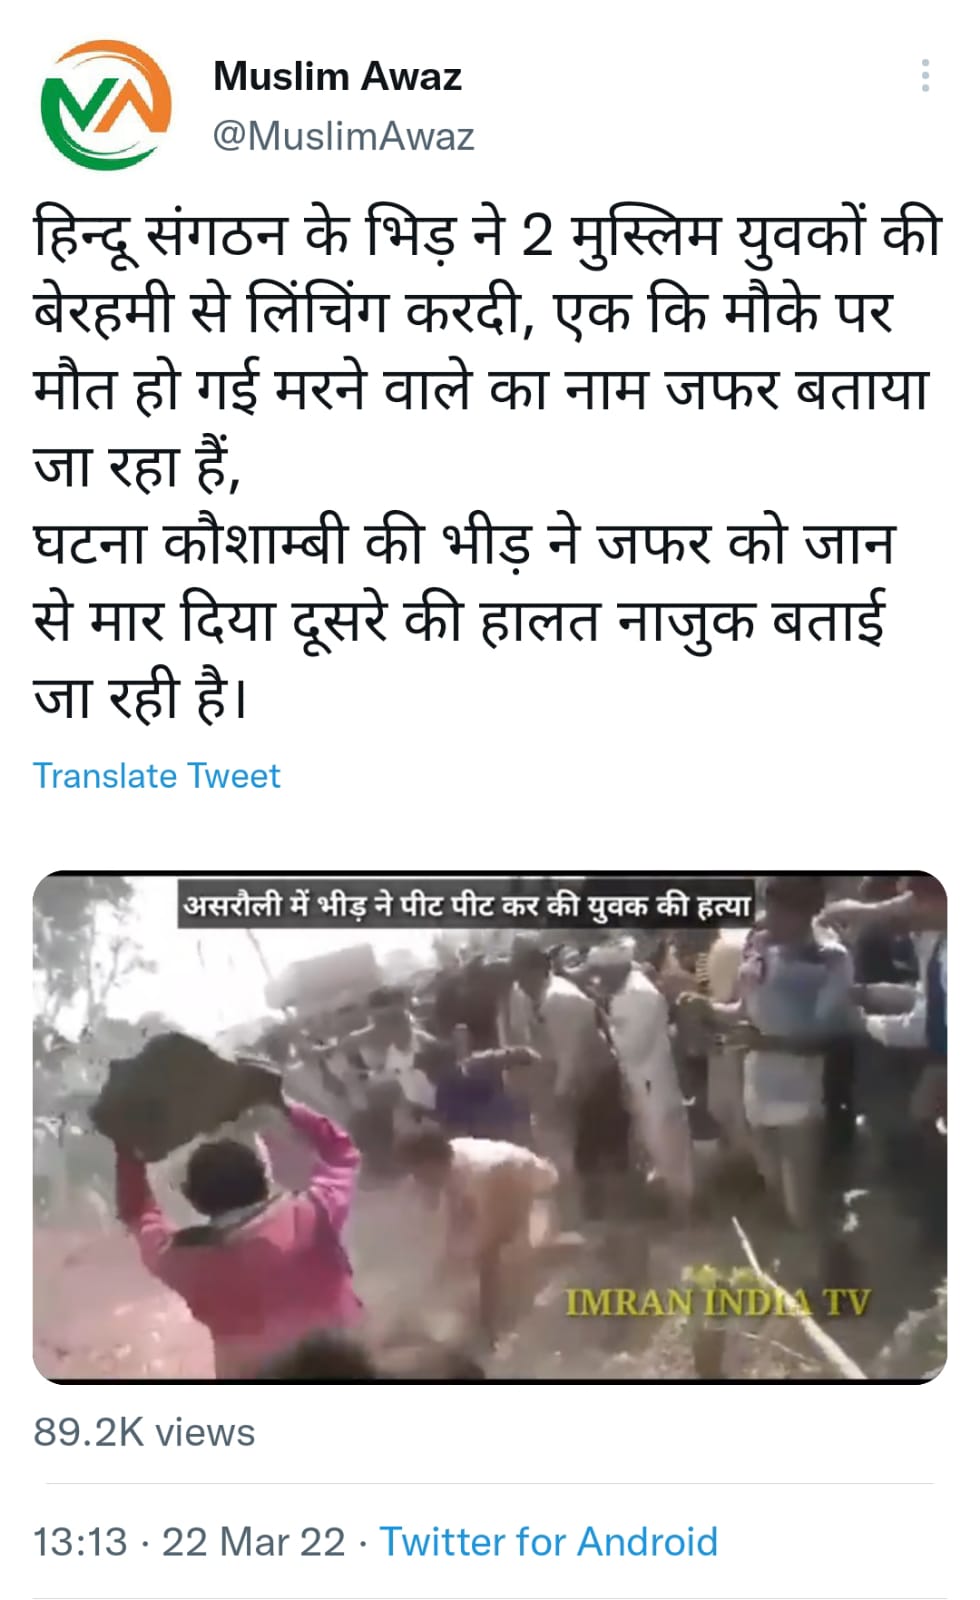980x1600 pixels.
Task: Open the Muslim Awaz profile avatar
Action: 105,105
